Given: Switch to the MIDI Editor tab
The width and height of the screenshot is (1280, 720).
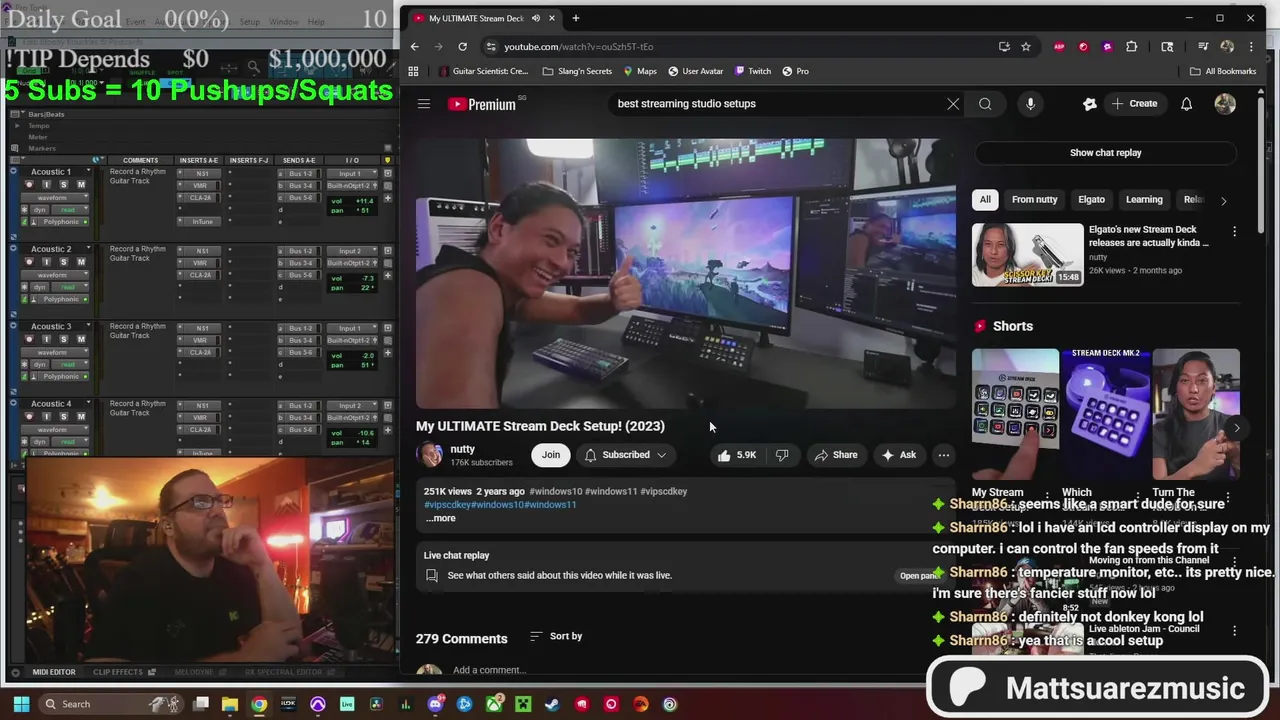Looking at the screenshot, I should coord(54,672).
